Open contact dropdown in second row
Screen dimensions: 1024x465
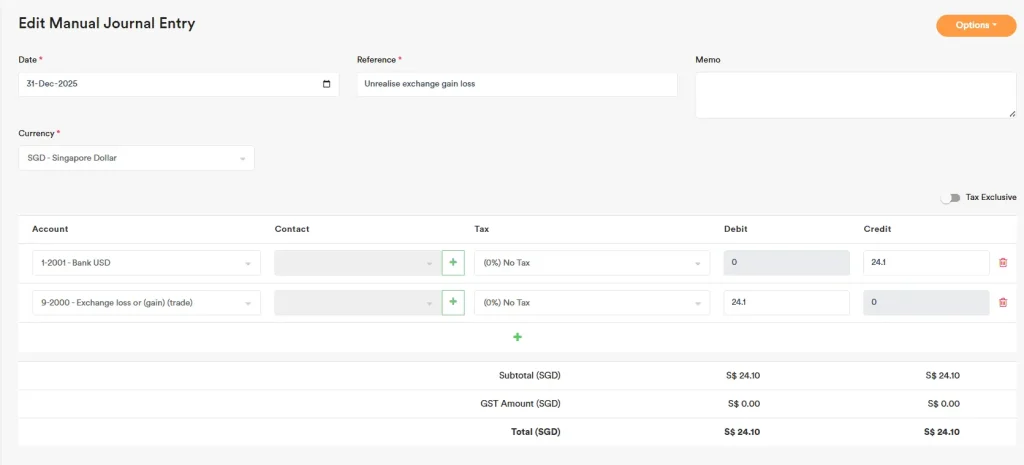tap(357, 302)
